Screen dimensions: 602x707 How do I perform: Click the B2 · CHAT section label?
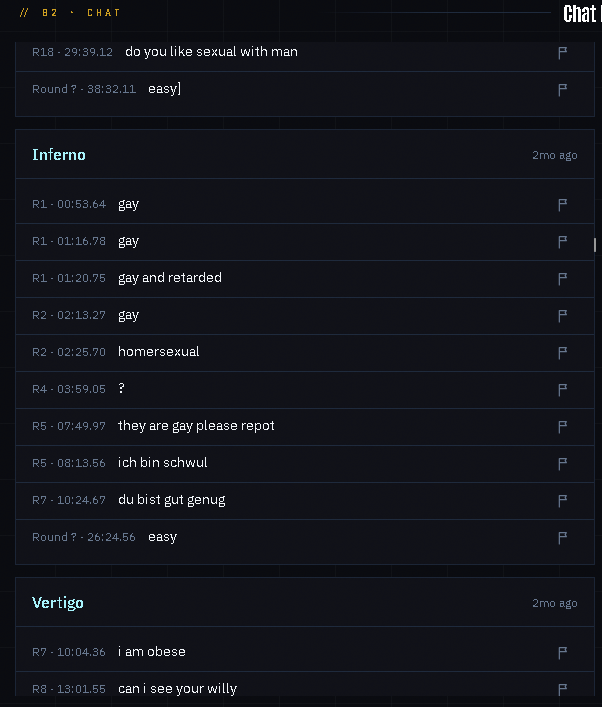(70, 13)
